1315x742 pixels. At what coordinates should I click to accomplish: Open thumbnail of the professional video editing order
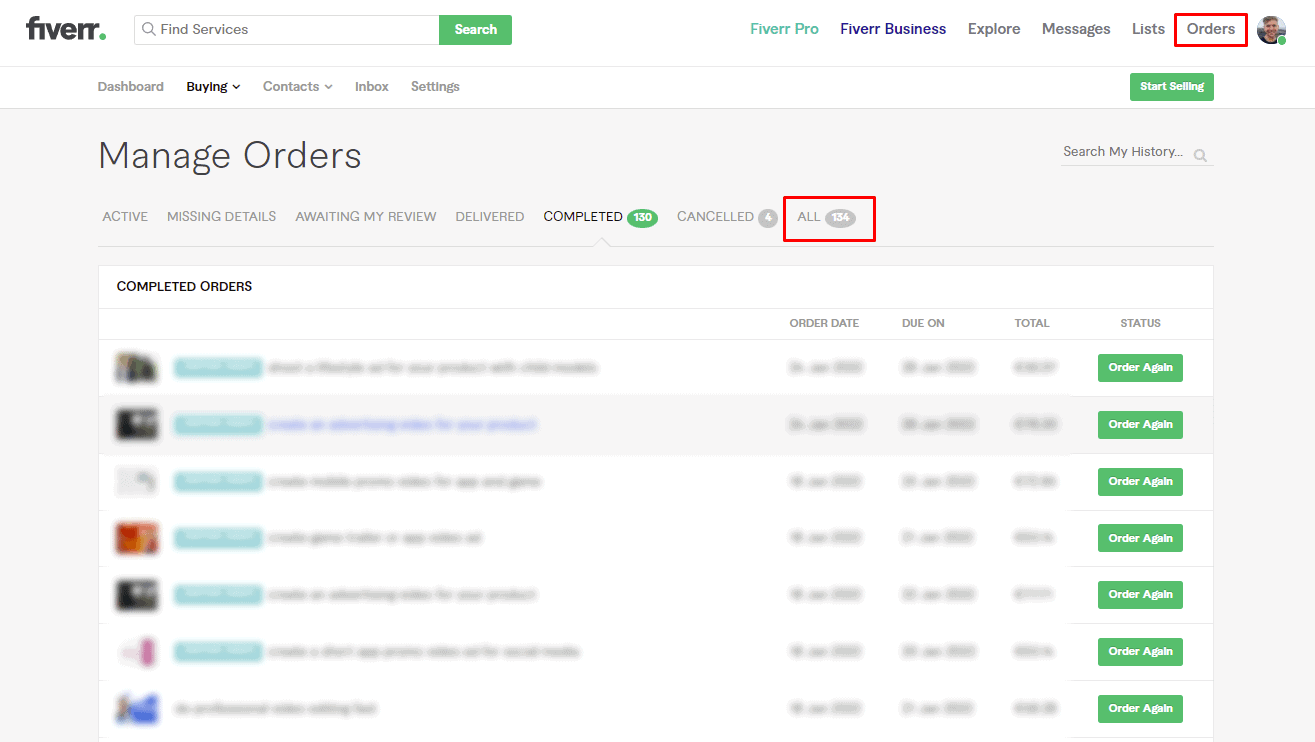coord(136,708)
